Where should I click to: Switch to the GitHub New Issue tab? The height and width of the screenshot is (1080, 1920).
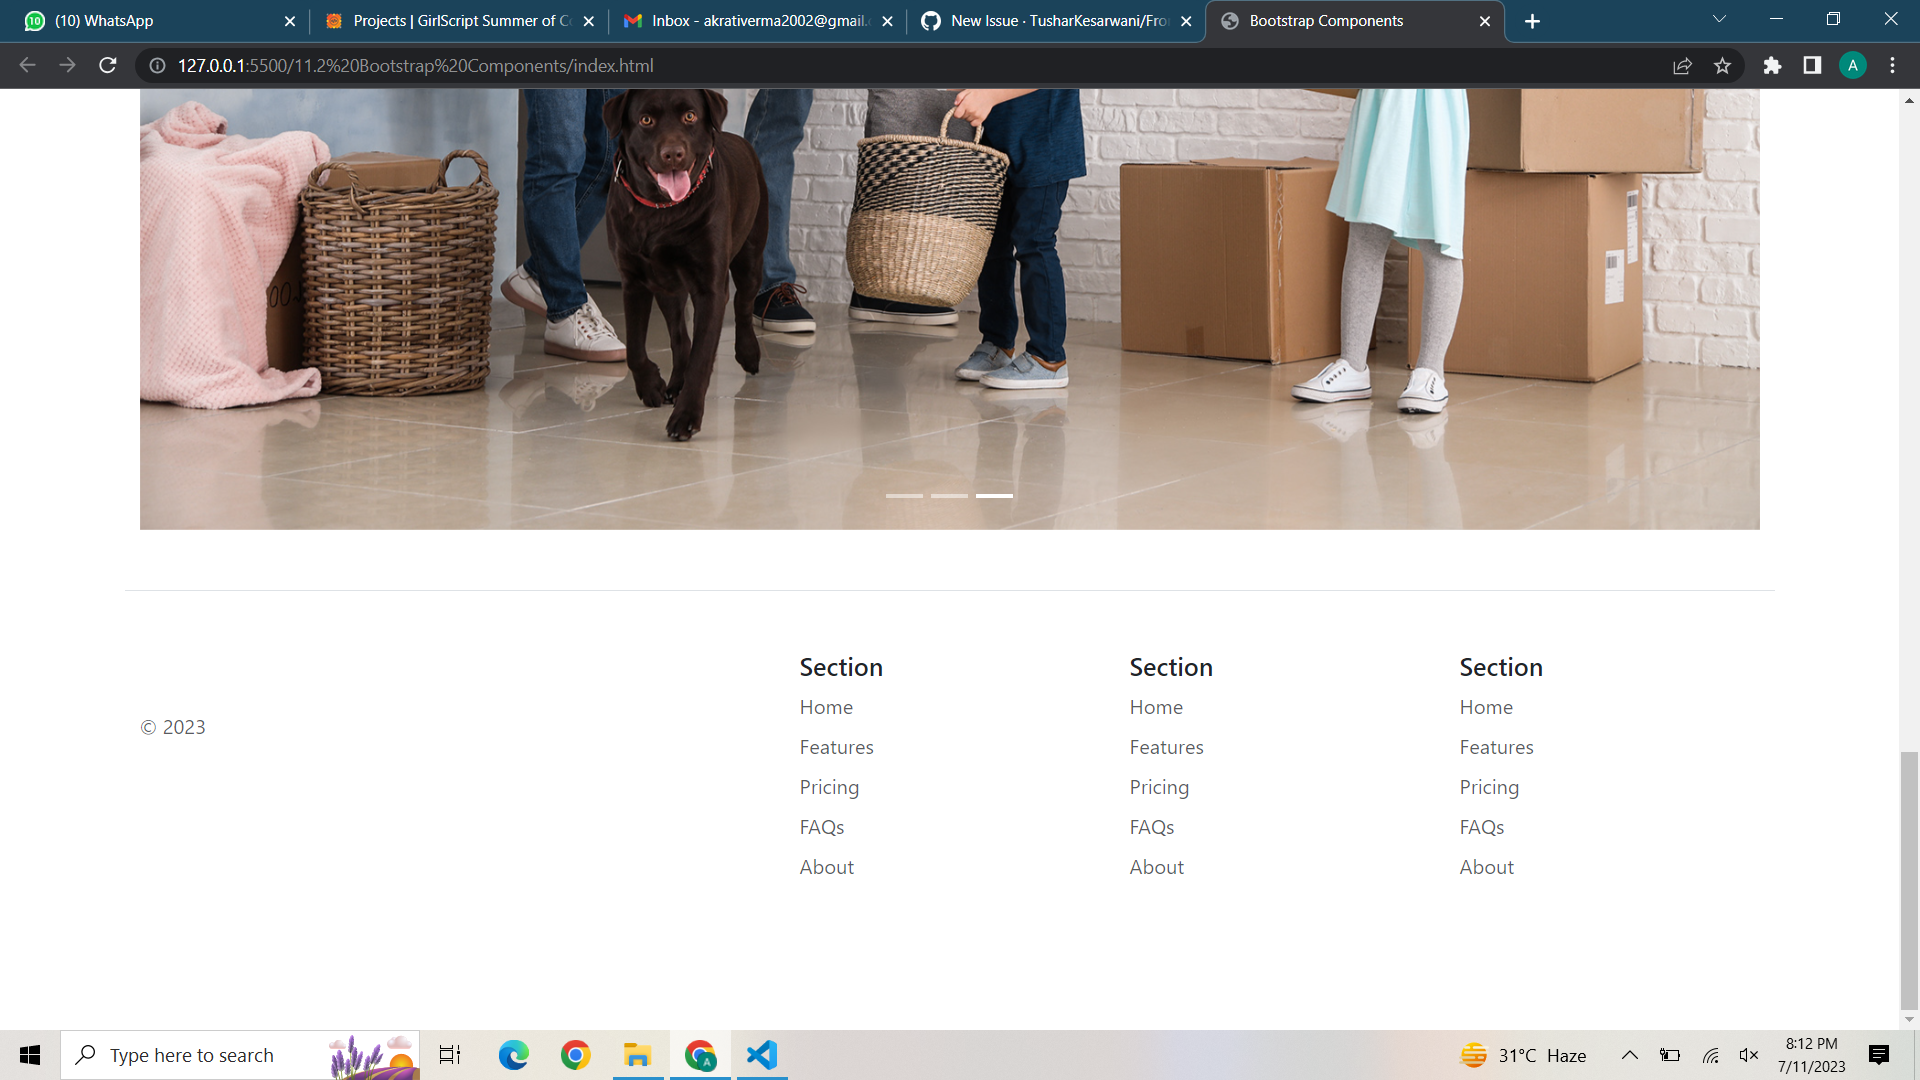[x=1050, y=21]
